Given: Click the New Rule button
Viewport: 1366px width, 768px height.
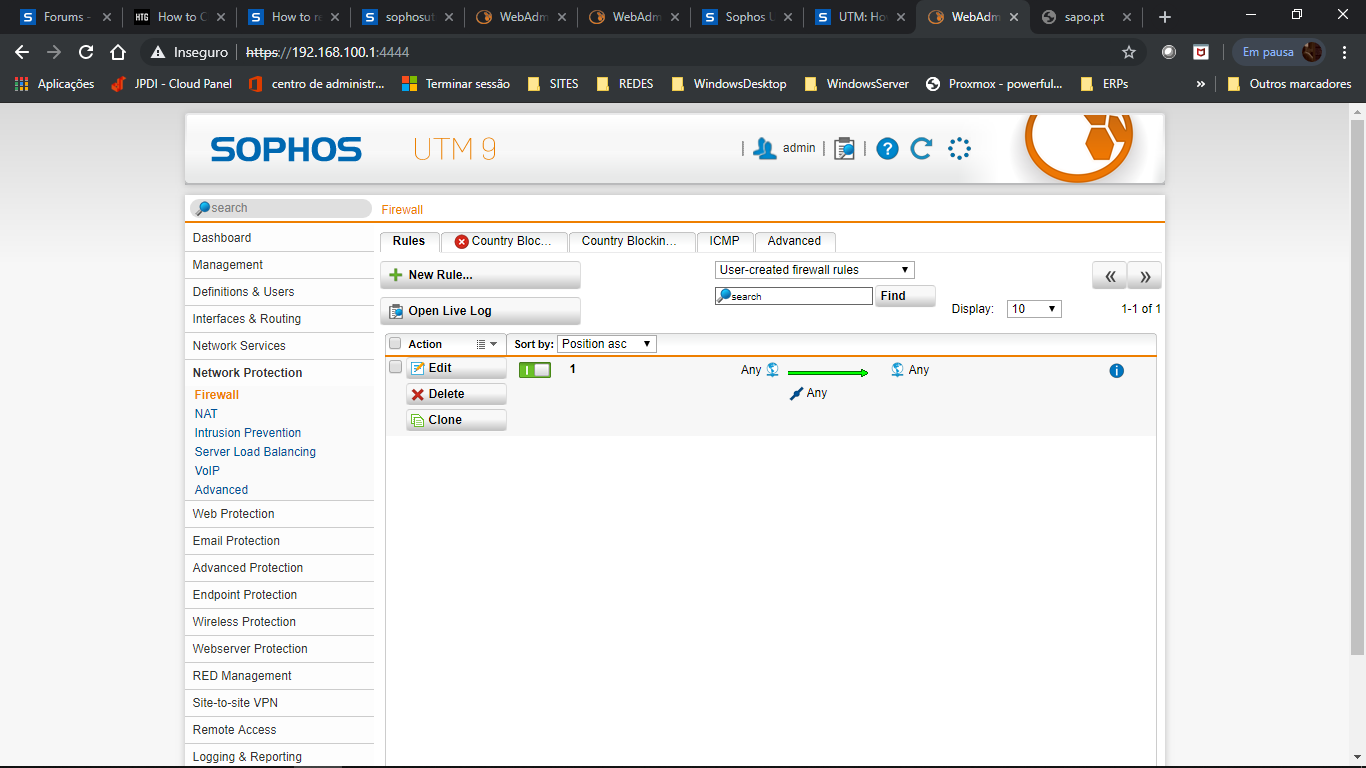Looking at the screenshot, I should point(480,275).
